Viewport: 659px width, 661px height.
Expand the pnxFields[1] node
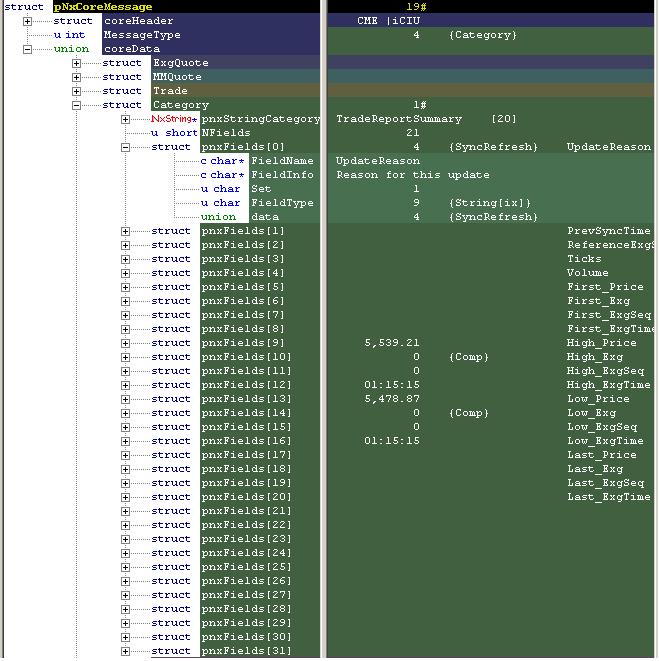point(125,231)
